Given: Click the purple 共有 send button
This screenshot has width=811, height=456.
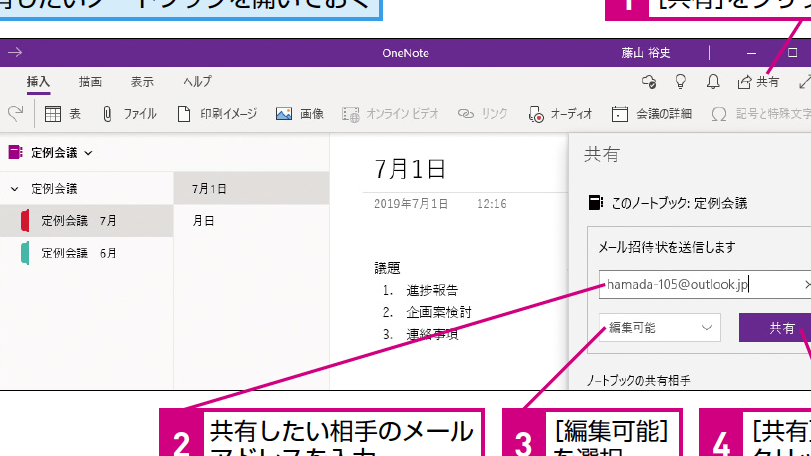Looking at the screenshot, I should [x=775, y=327].
